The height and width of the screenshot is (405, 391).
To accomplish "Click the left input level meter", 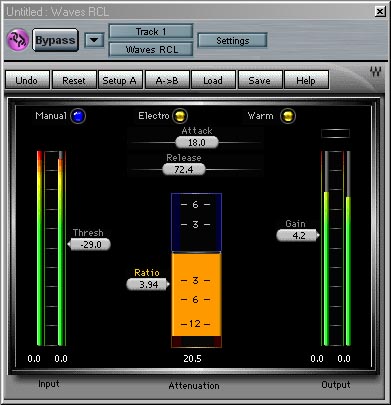I will coord(40,248).
